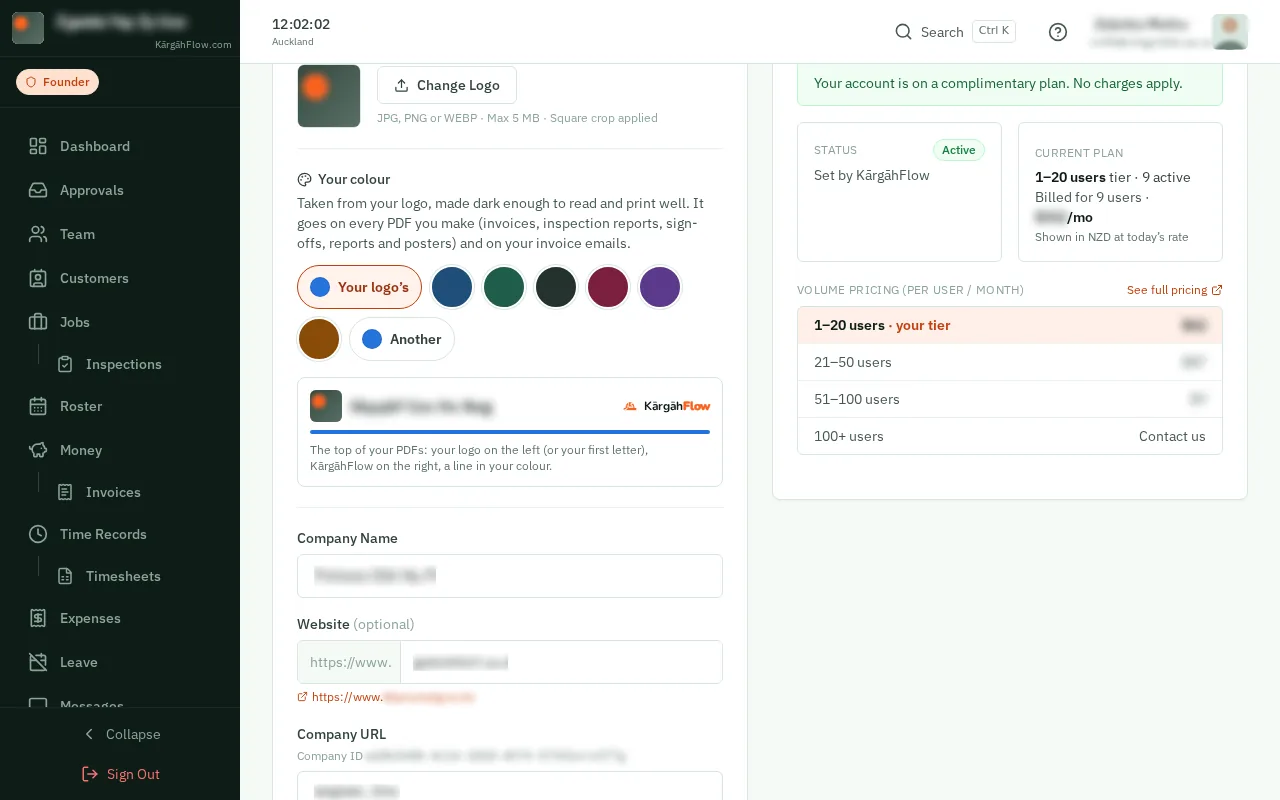Open See full pricing link
This screenshot has height=800, width=1280.
pos(1174,290)
